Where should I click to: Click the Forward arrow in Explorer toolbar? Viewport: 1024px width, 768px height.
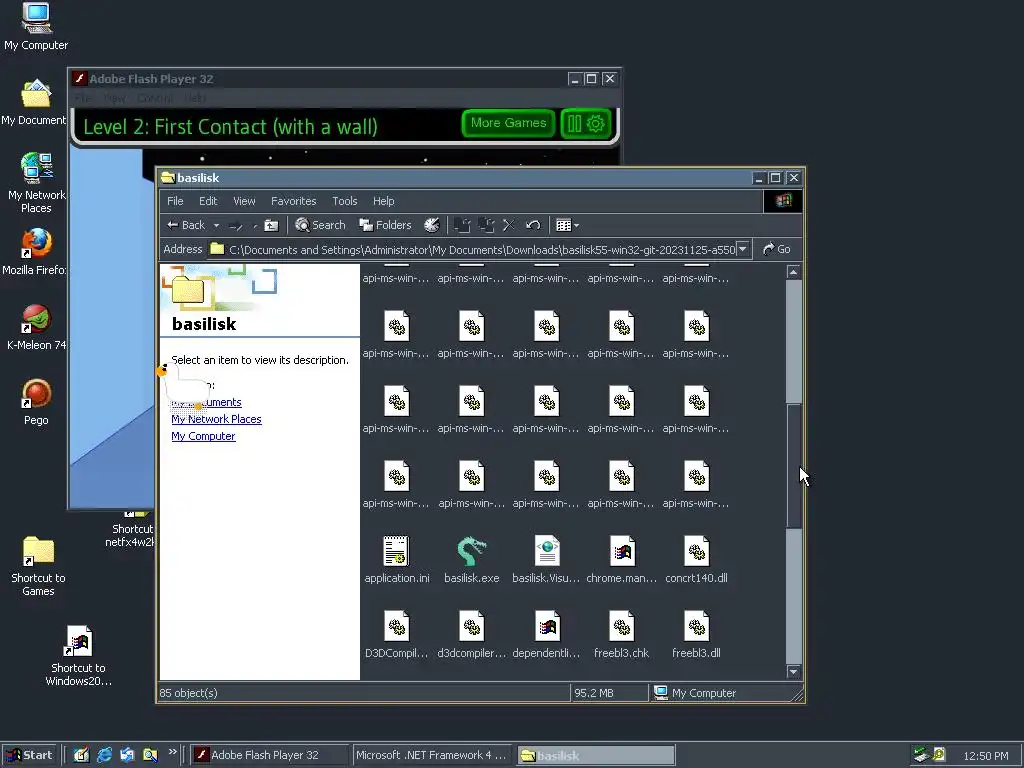click(x=235, y=225)
